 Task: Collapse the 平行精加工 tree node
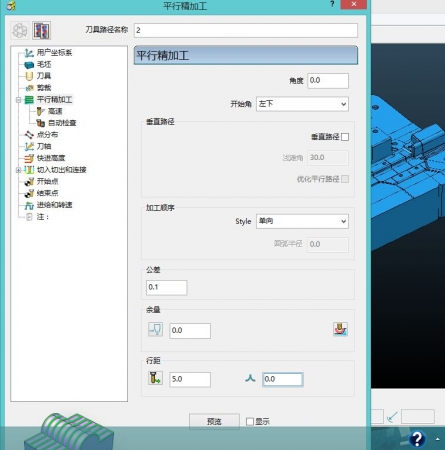[18, 100]
